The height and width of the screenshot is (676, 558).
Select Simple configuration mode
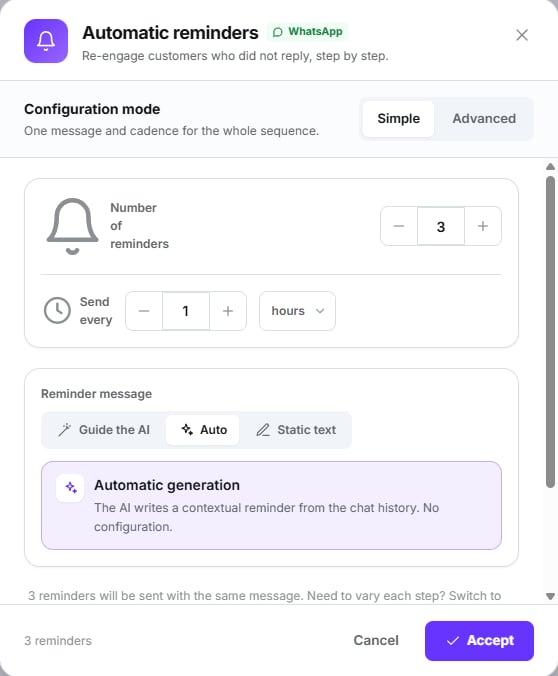click(398, 119)
